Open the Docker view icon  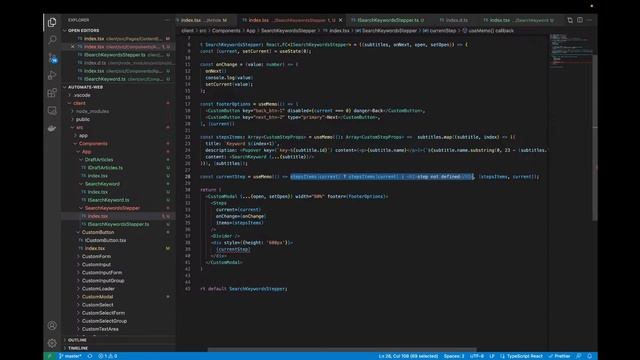tap(52, 128)
